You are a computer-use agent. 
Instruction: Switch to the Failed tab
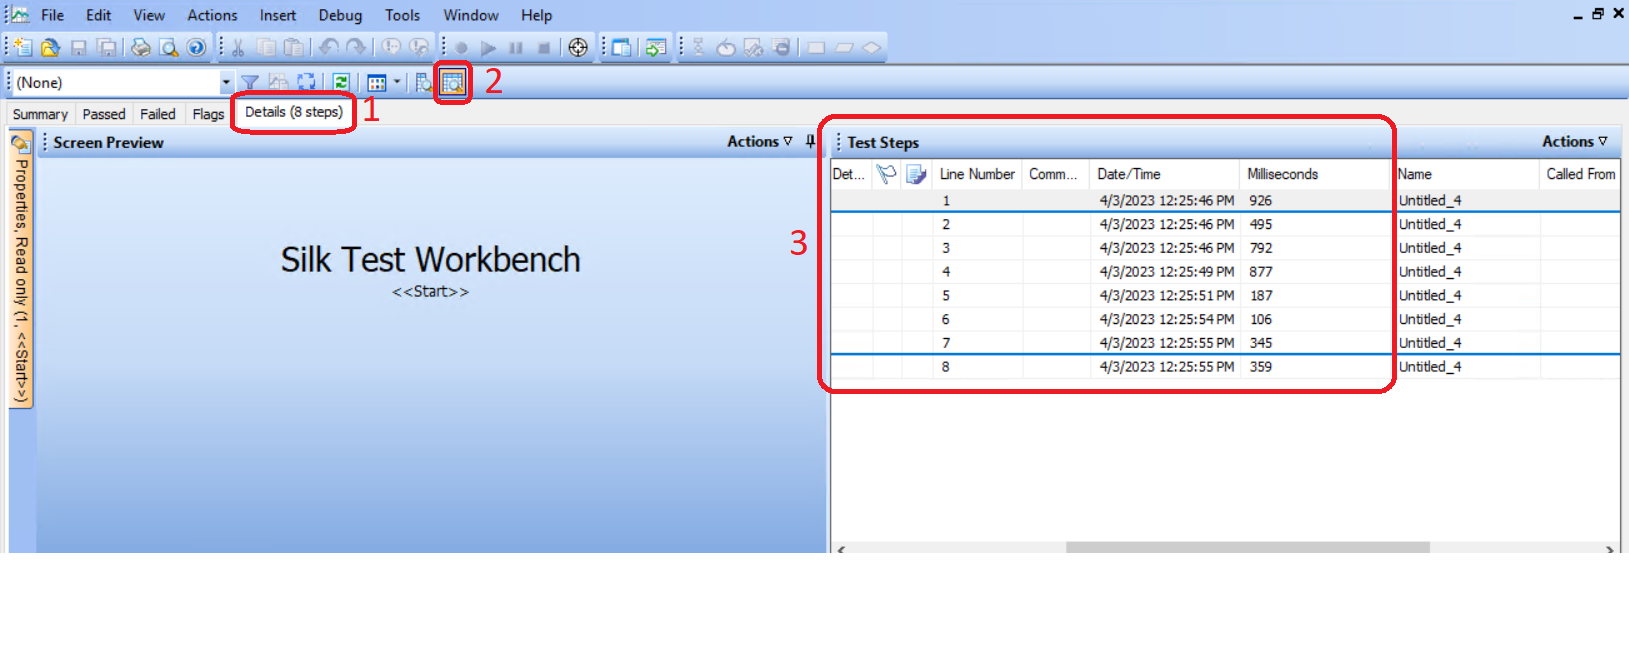click(x=158, y=114)
